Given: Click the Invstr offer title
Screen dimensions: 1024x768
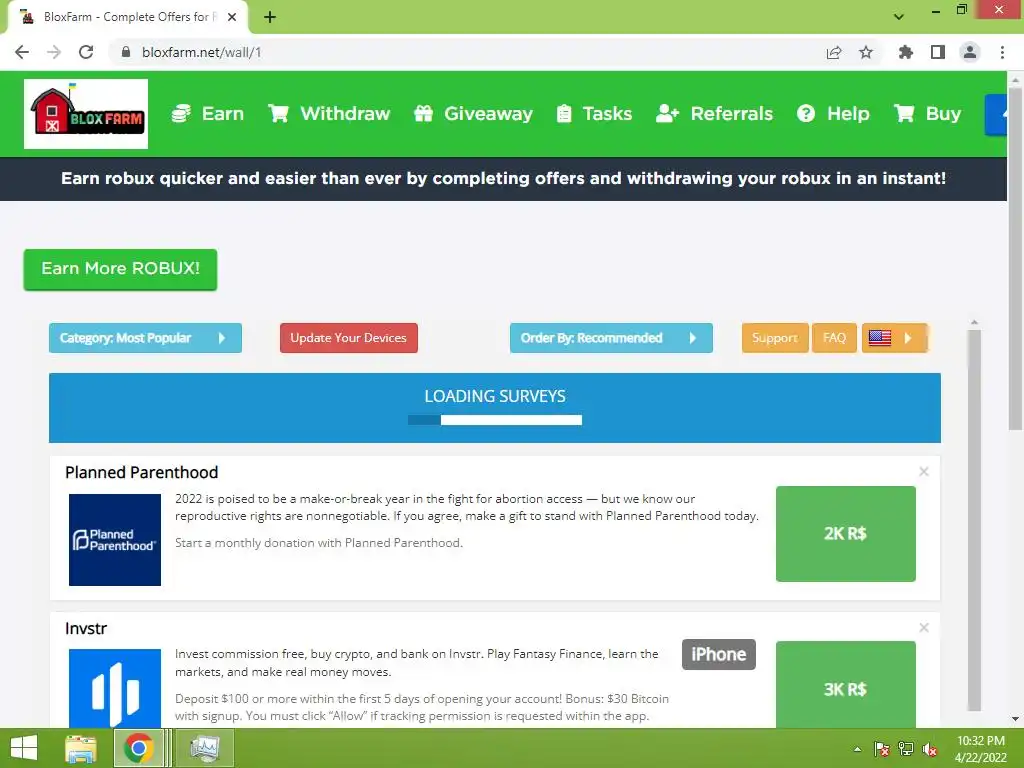Looking at the screenshot, I should 86,628.
